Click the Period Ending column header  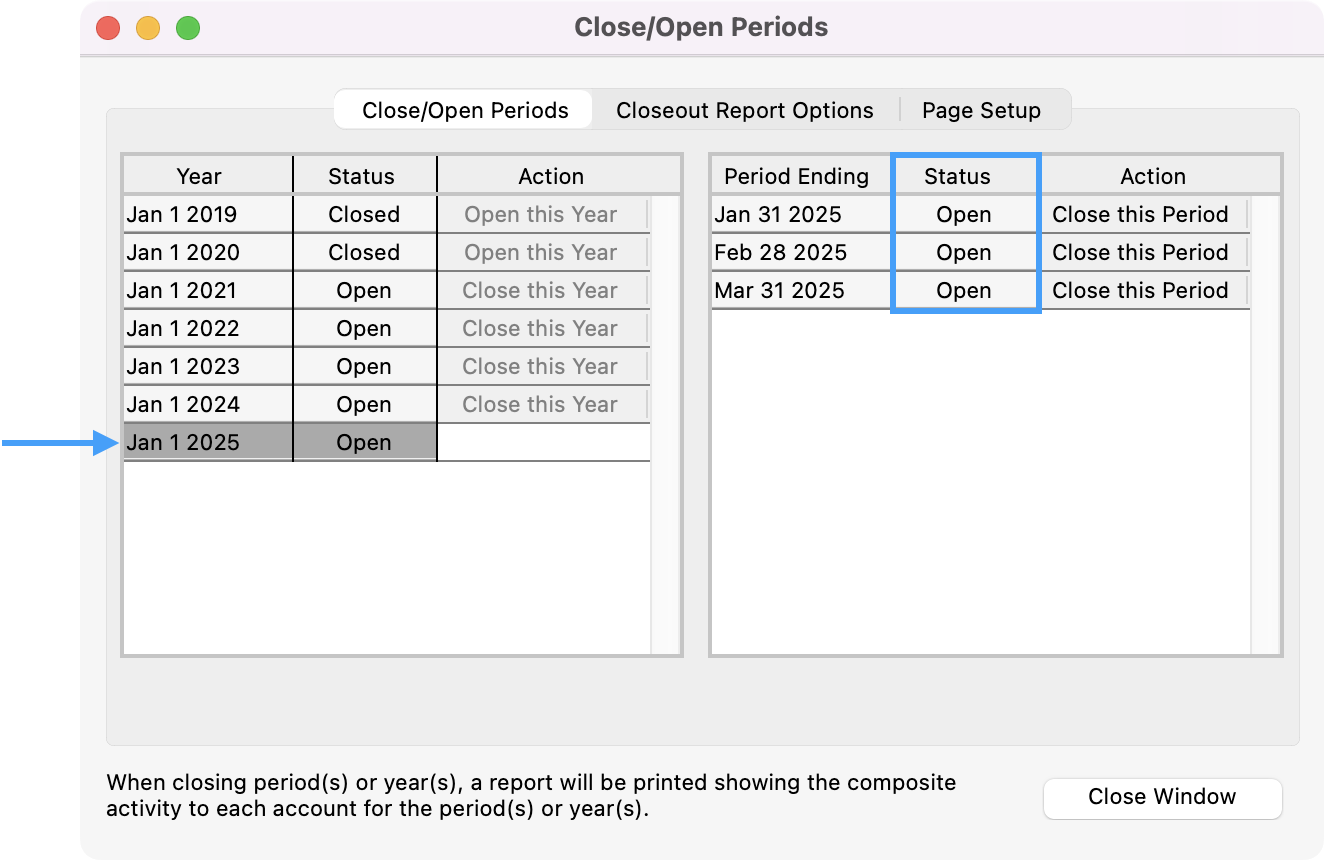point(797,177)
